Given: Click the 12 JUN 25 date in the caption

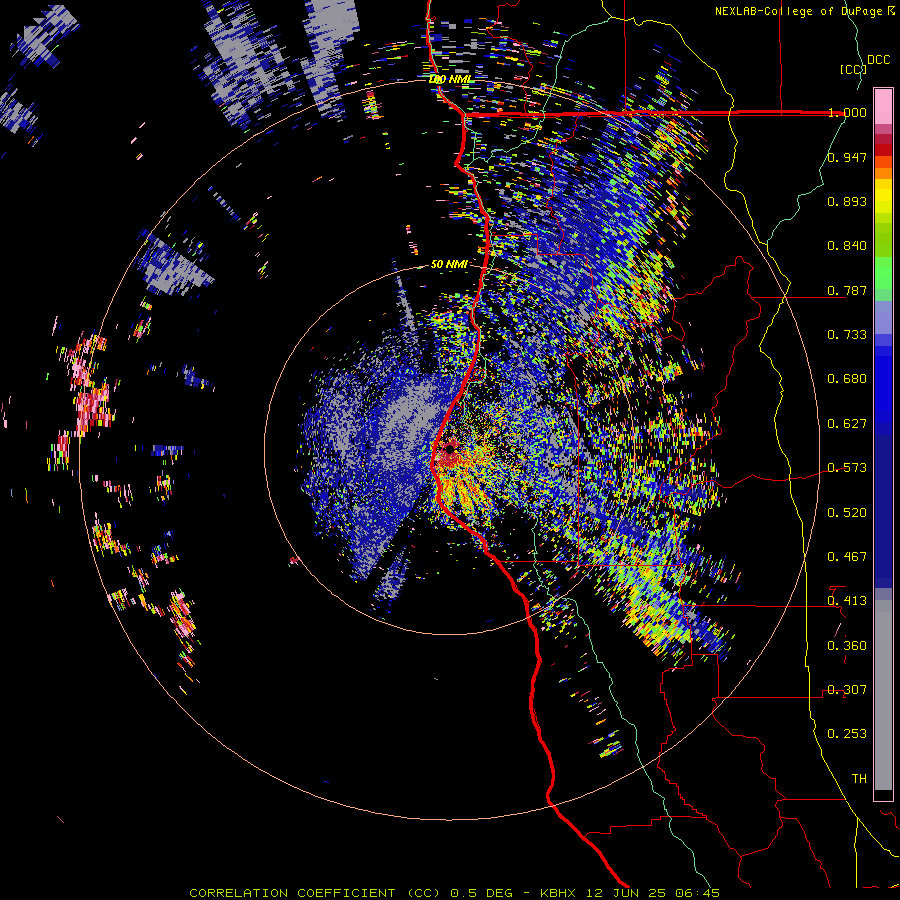Looking at the screenshot, I should coord(626,893).
